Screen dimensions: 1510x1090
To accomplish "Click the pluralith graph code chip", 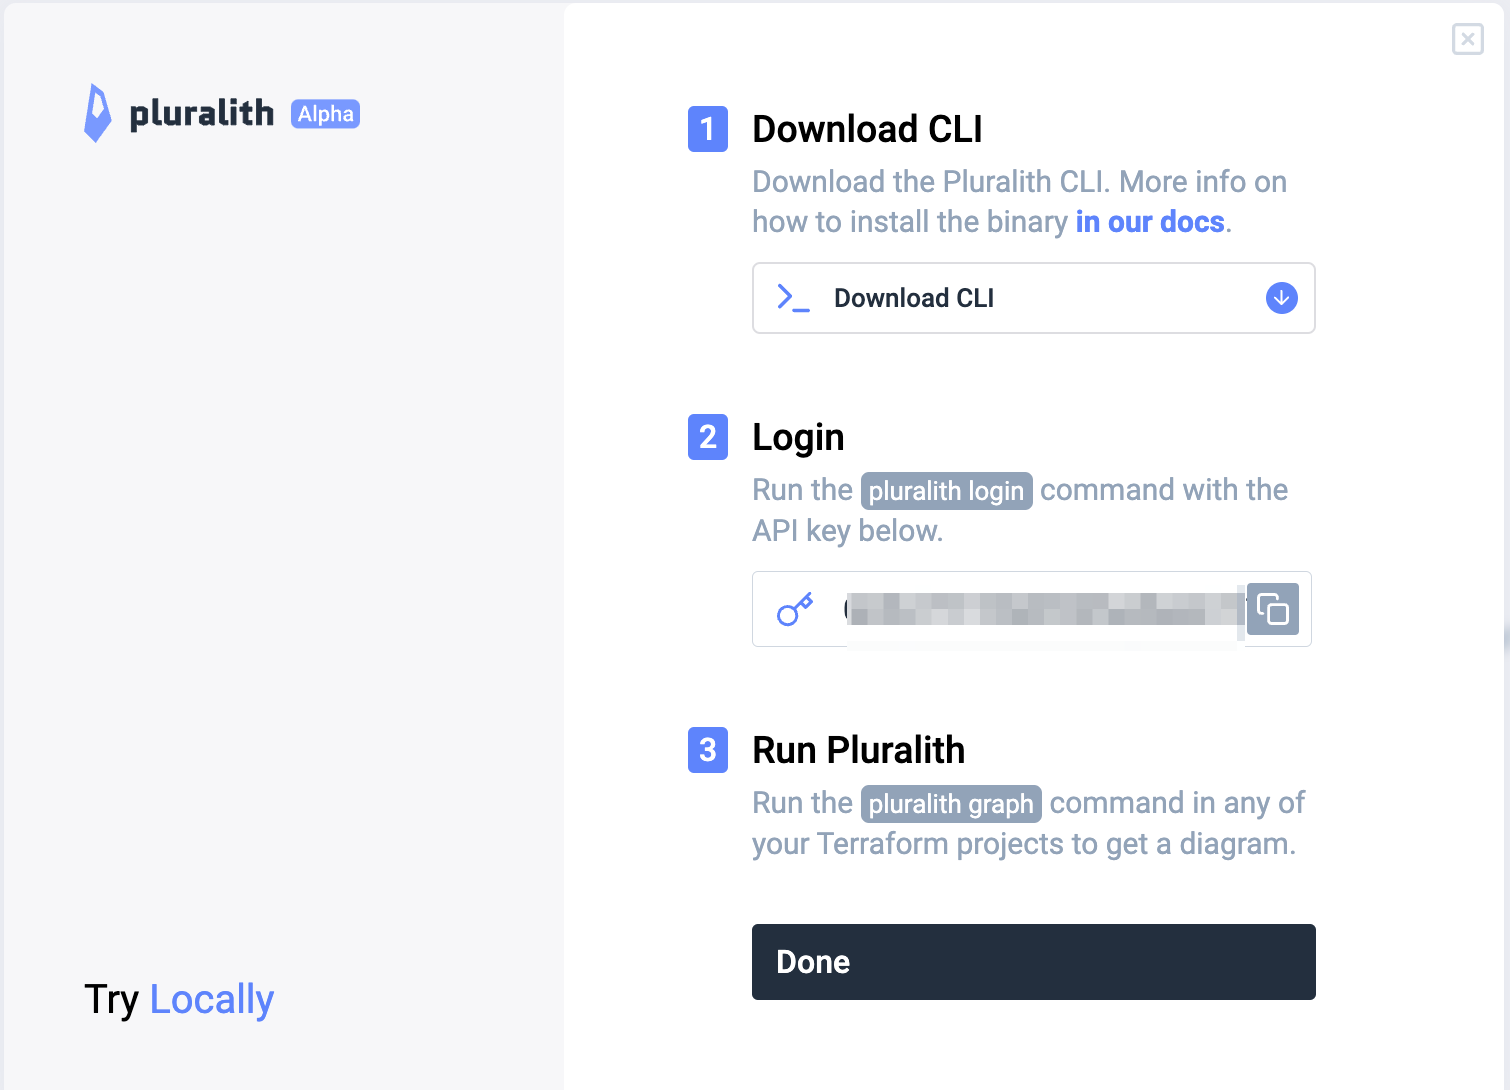I will pos(951,803).
